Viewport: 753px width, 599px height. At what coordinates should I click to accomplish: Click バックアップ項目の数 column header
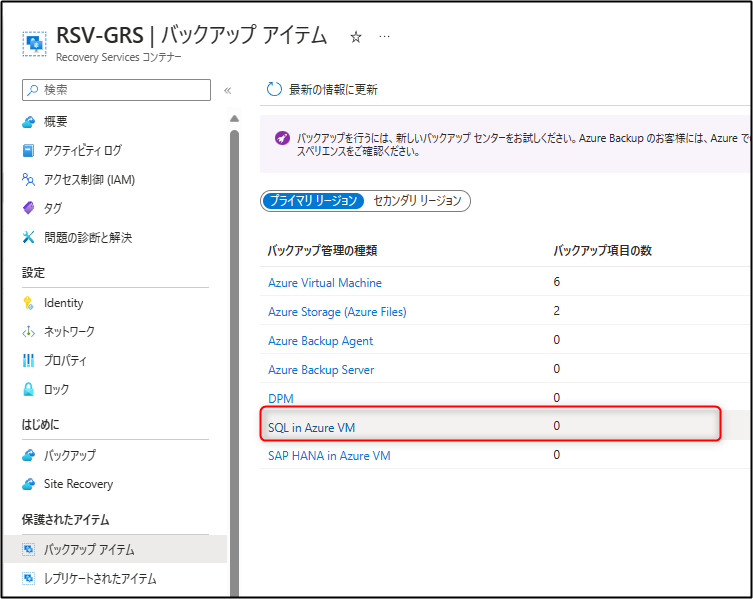click(603, 251)
